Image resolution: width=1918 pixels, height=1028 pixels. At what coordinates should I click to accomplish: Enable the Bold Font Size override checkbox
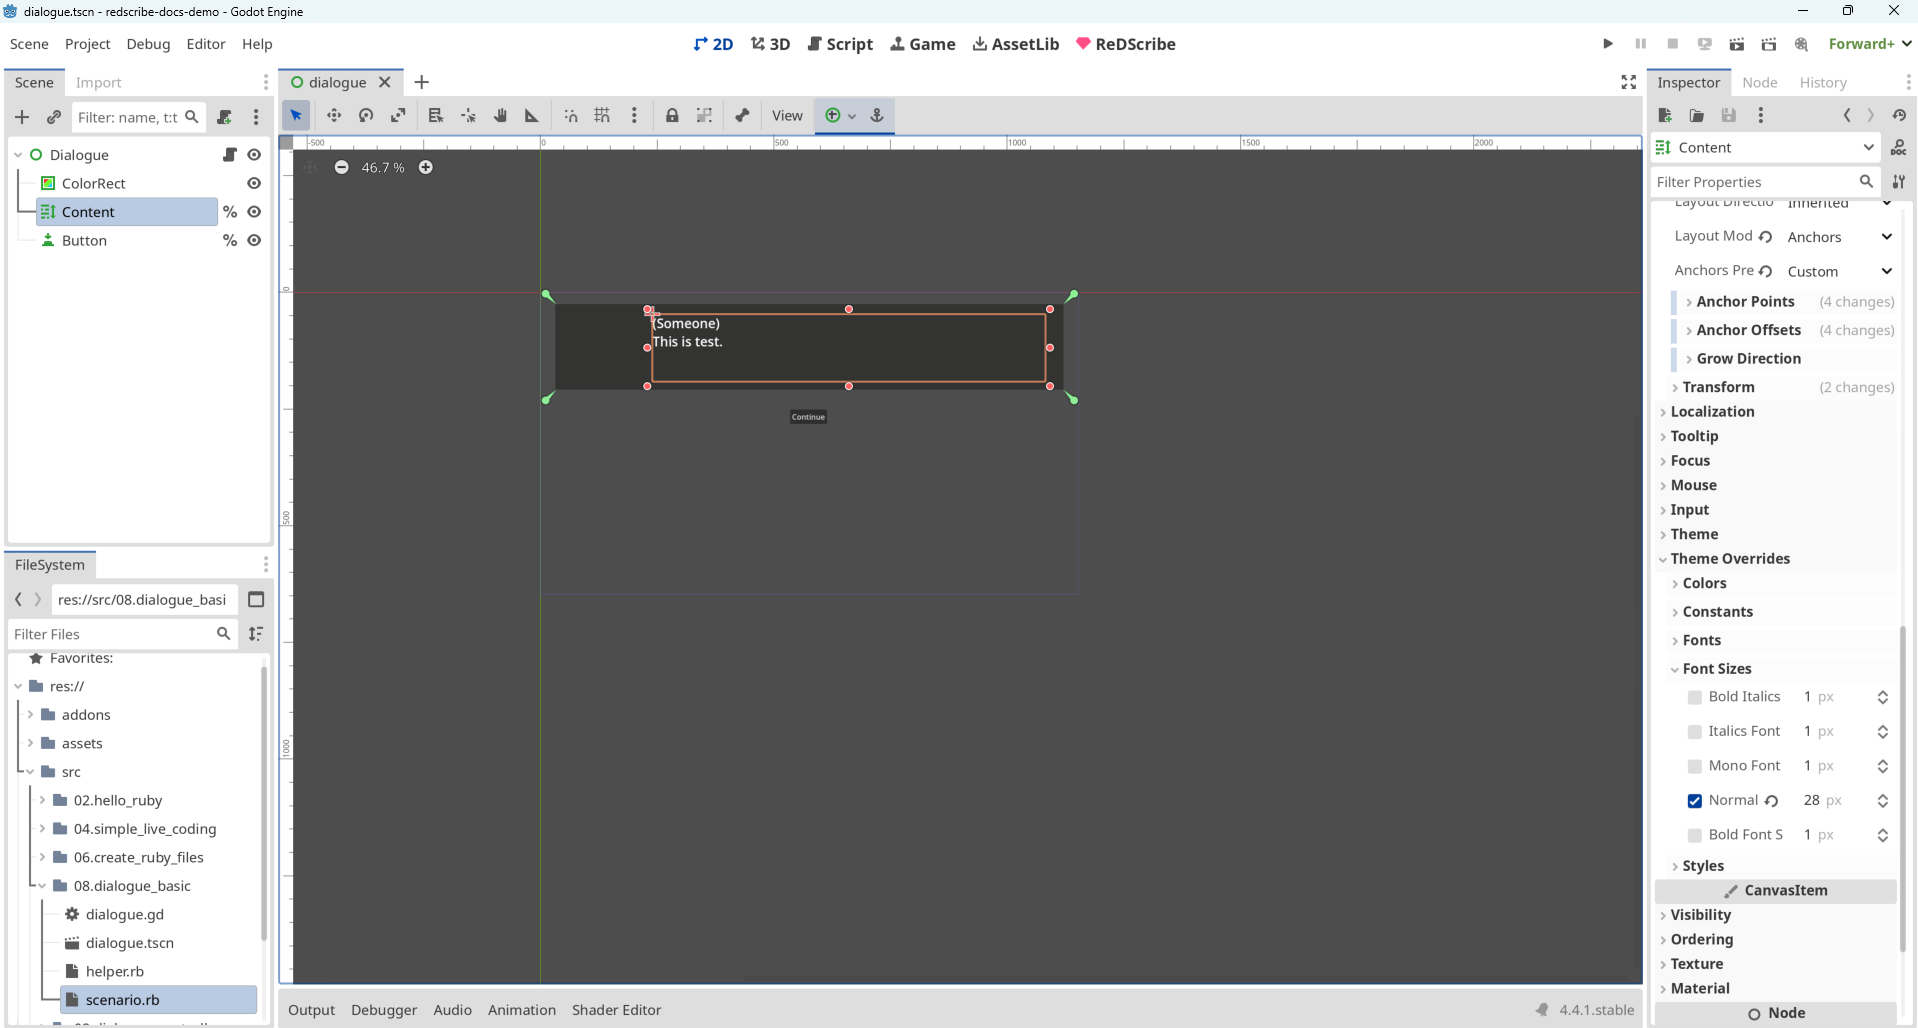tap(1694, 836)
